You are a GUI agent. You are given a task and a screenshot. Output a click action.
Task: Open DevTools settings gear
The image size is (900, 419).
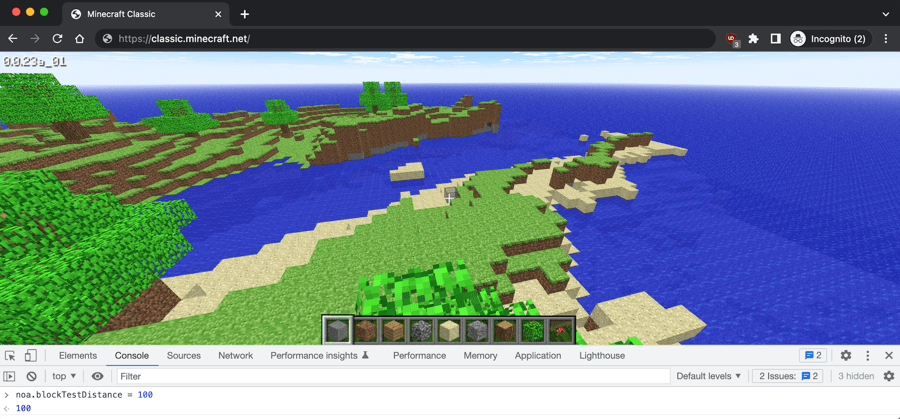tap(846, 356)
